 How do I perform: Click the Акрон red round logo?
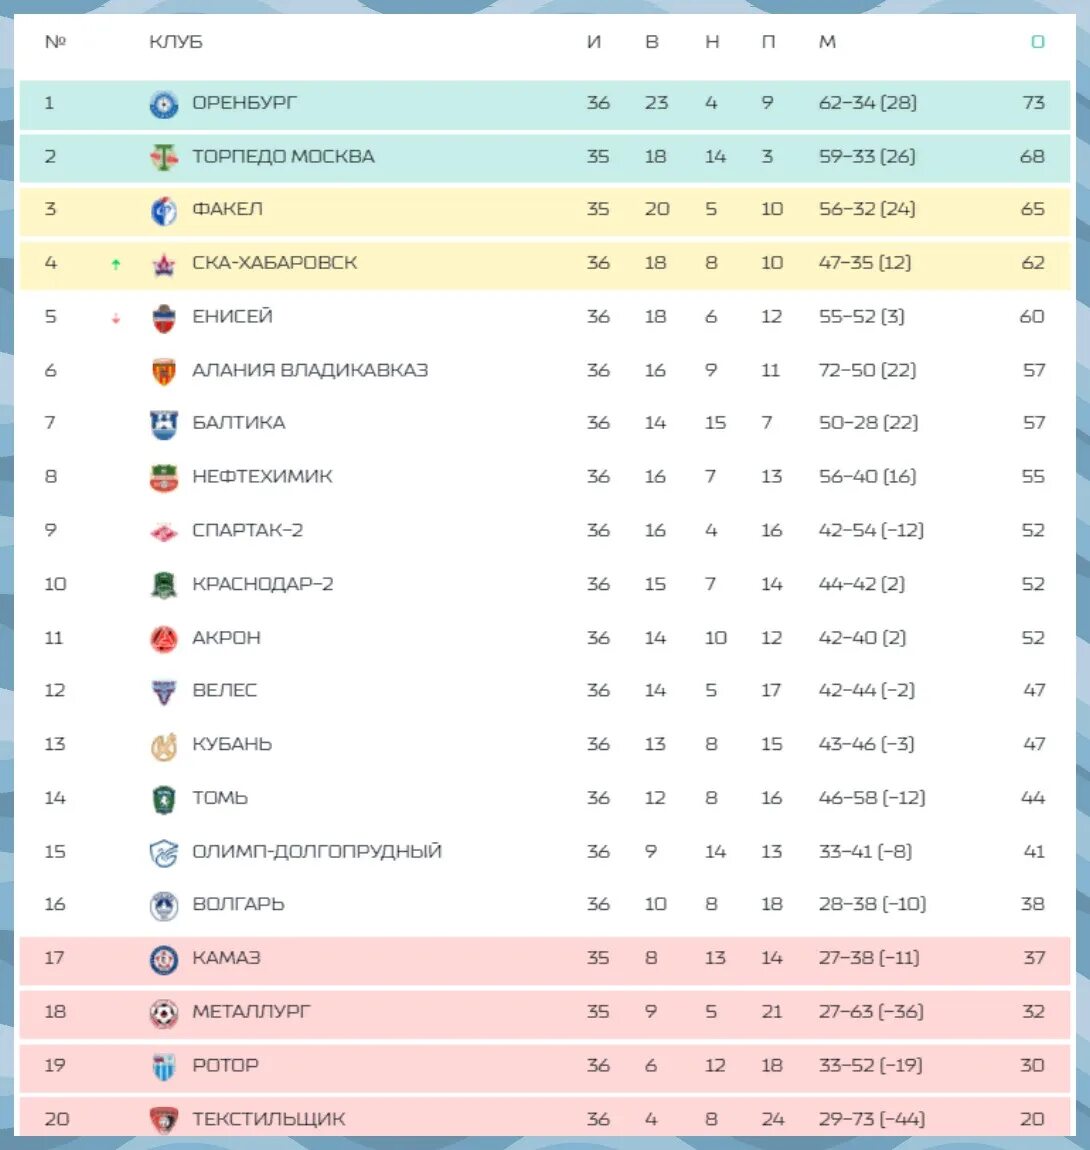point(164,639)
